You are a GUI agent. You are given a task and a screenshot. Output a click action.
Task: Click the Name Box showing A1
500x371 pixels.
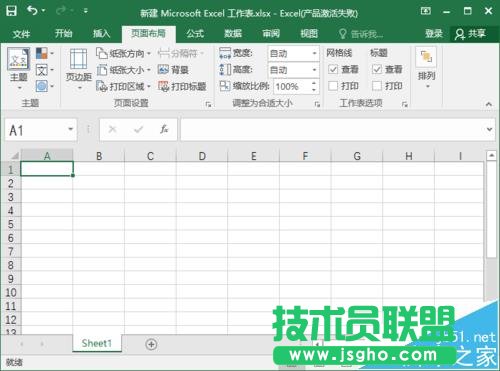(x=36, y=130)
